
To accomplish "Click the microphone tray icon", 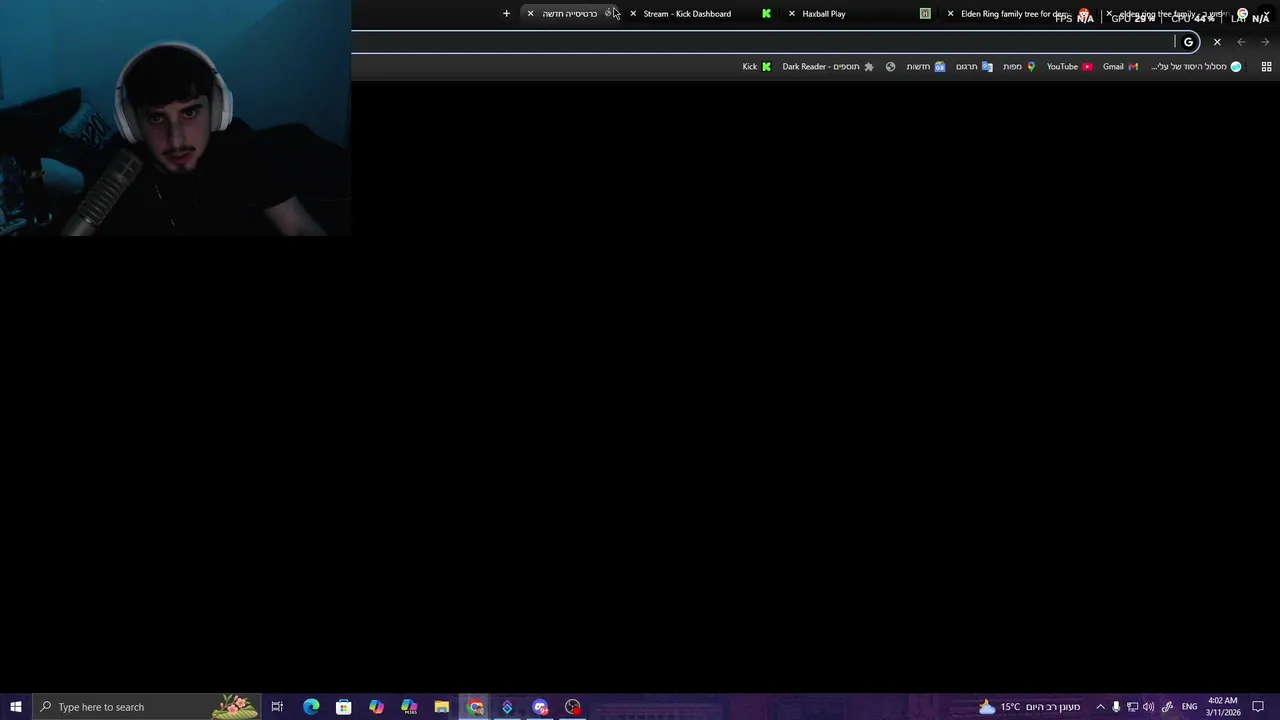I will [1116, 707].
